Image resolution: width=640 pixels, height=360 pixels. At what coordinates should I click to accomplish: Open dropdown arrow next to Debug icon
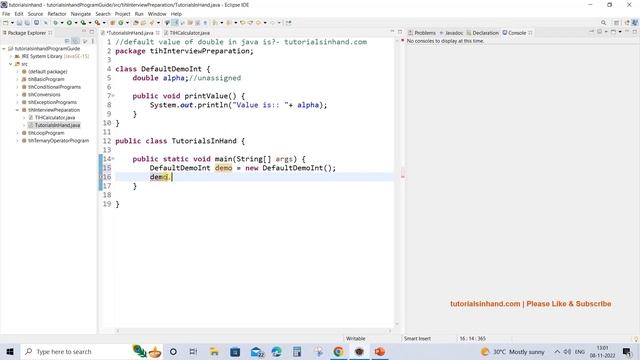tap(62, 23)
